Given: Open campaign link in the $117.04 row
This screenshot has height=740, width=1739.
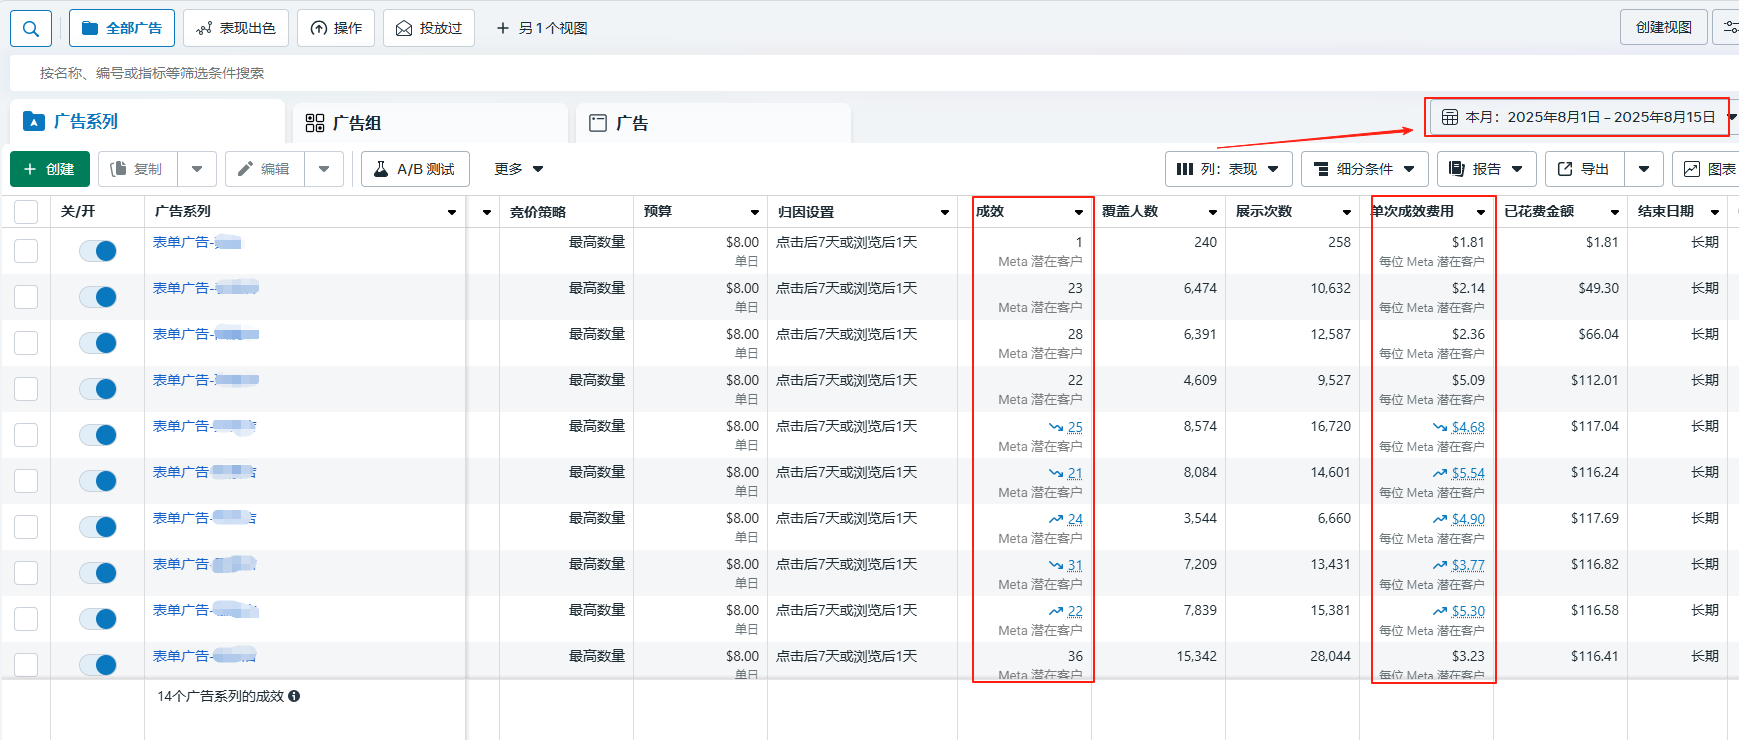Looking at the screenshot, I should coord(204,426).
